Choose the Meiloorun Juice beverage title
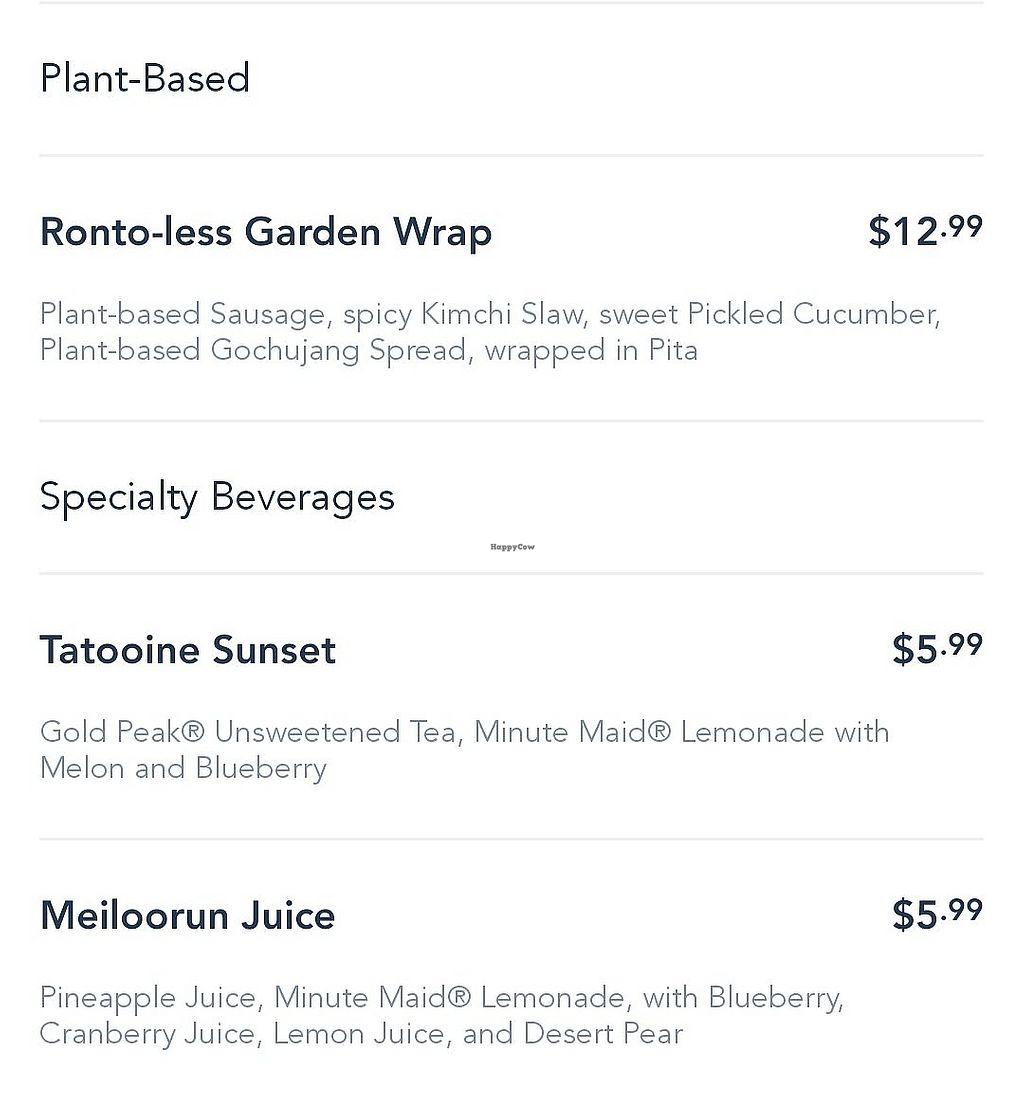 point(188,916)
